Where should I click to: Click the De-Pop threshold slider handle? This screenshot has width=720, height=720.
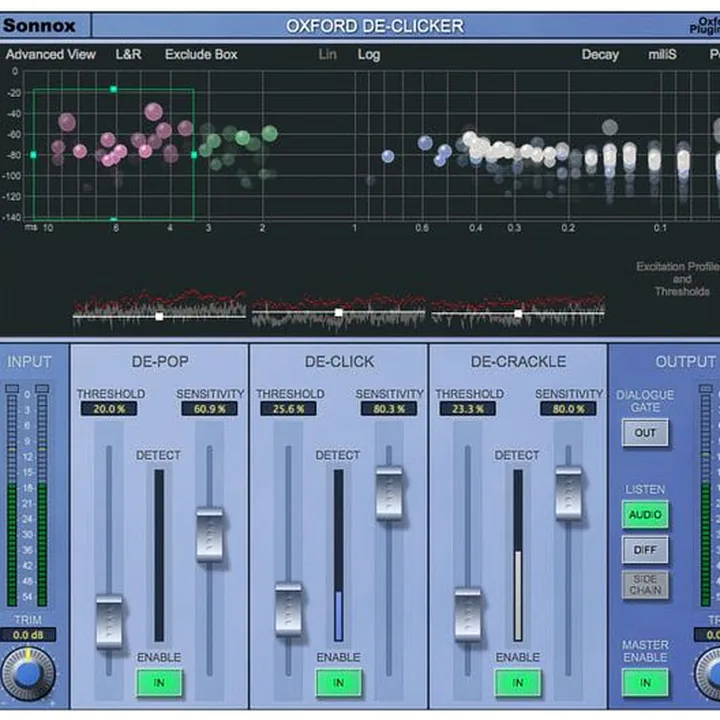coord(109,621)
